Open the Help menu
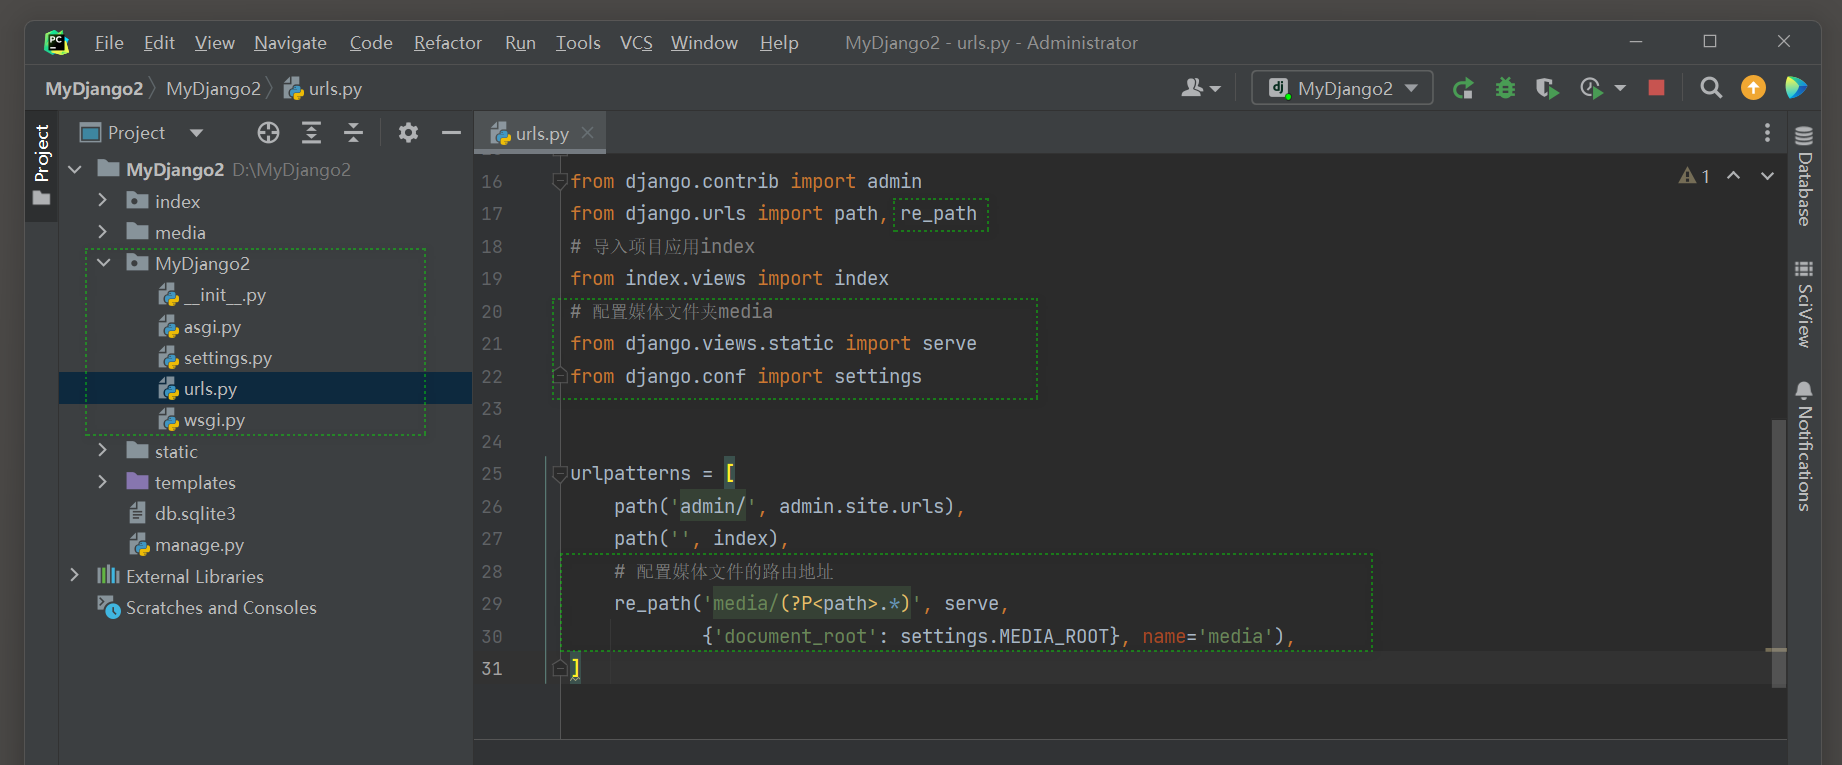Screen dimensions: 1842x765 (x=779, y=42)
